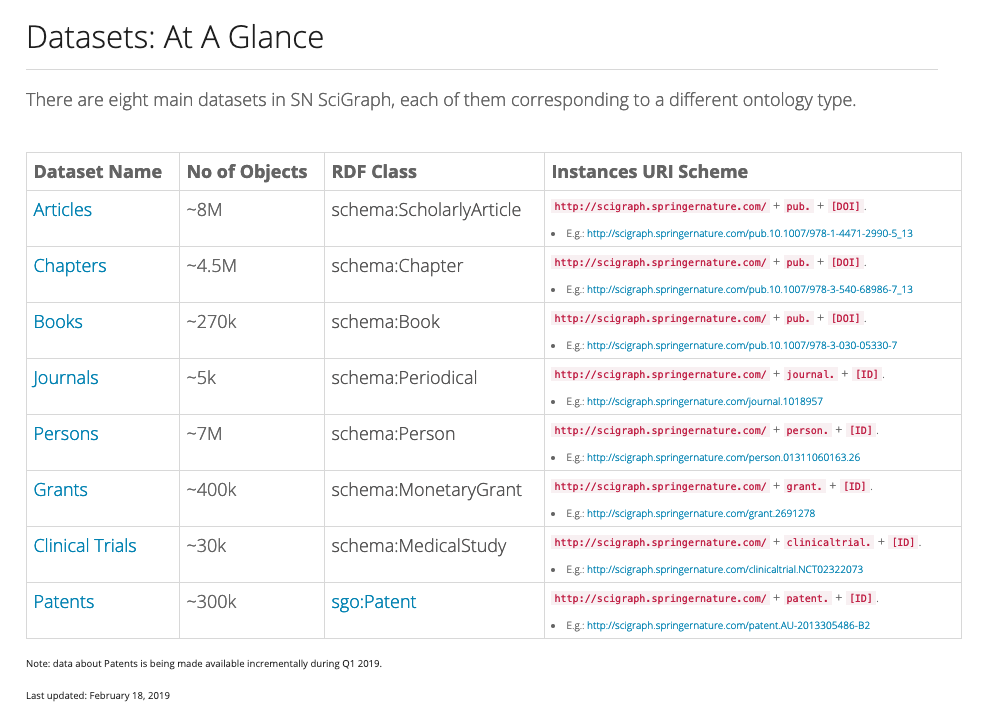The width and height of the screenshot is (1001, 726).
Task: Click the Books dataset link
Action: pyautogui.click(x=58, y=322)
